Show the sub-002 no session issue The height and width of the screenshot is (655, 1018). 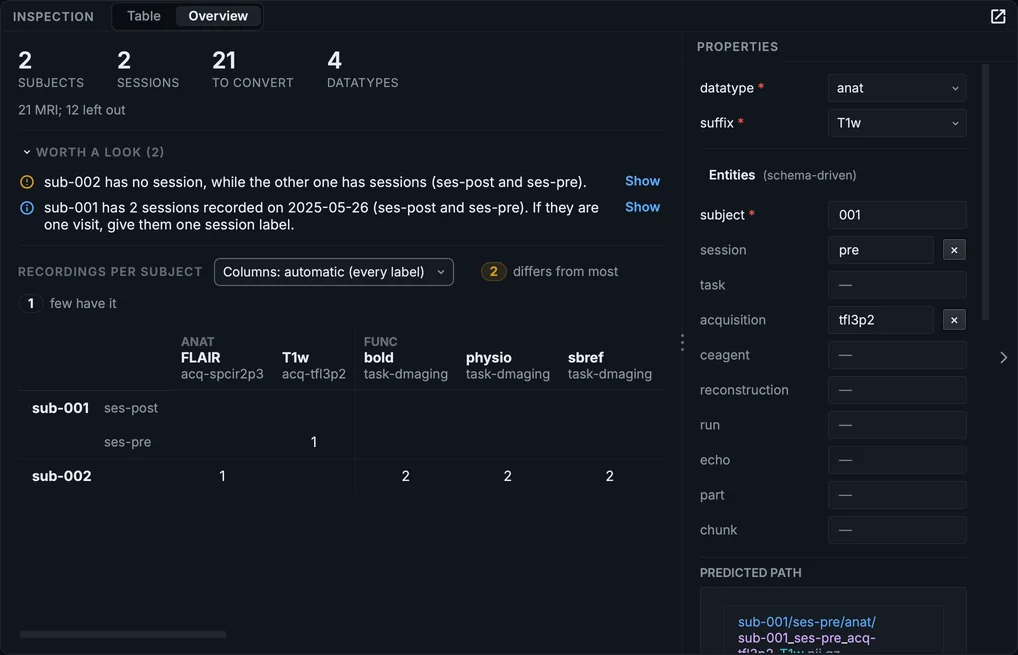(642, 181)
